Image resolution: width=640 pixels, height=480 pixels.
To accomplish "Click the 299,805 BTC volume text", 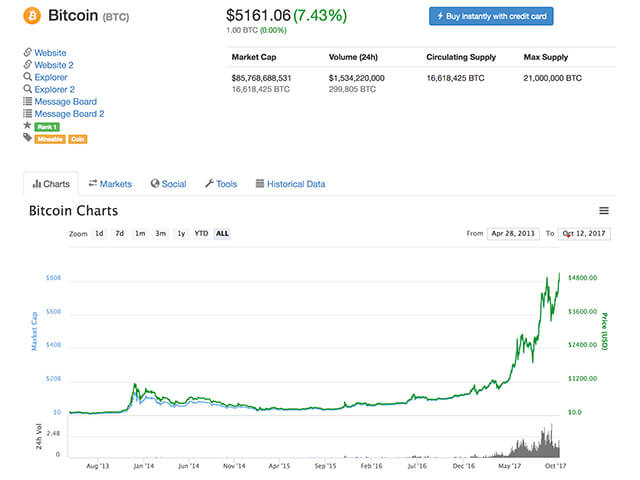I will tap(352, 89).
